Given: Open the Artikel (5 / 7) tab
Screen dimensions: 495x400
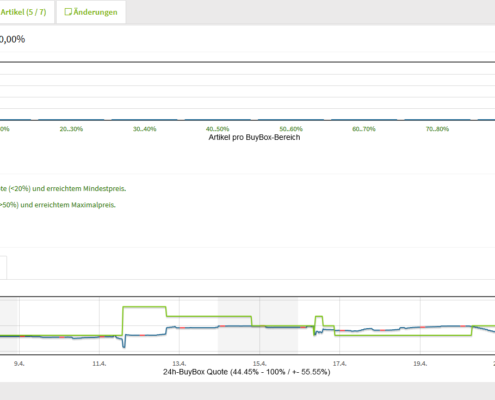Looking at the screenshot, I should (x=24, y=12).
